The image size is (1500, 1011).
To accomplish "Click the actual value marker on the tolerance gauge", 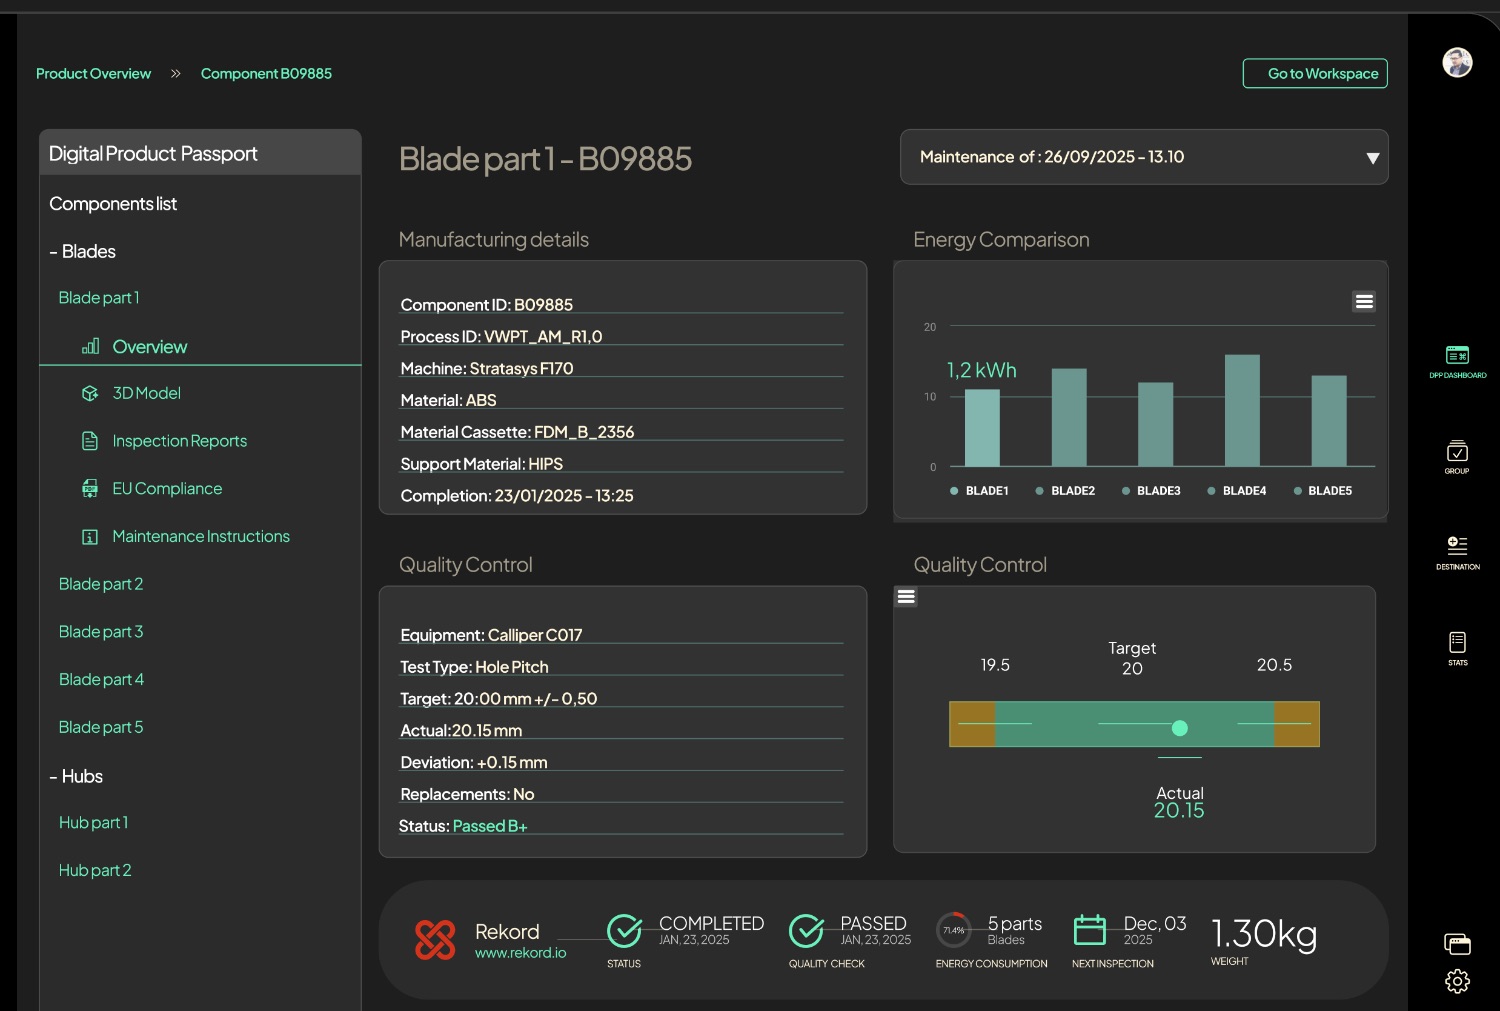I will tap(1180, 728).
